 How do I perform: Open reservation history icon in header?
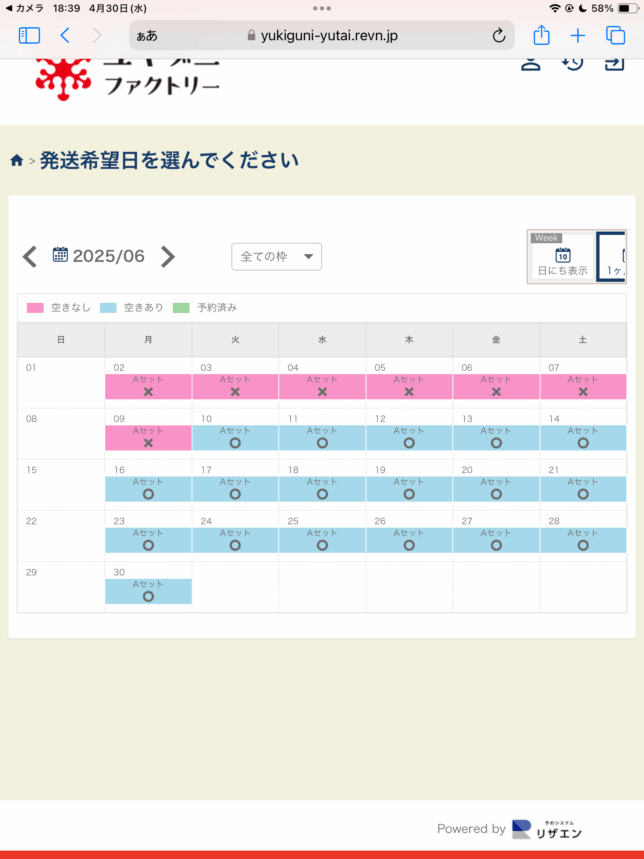572,62
